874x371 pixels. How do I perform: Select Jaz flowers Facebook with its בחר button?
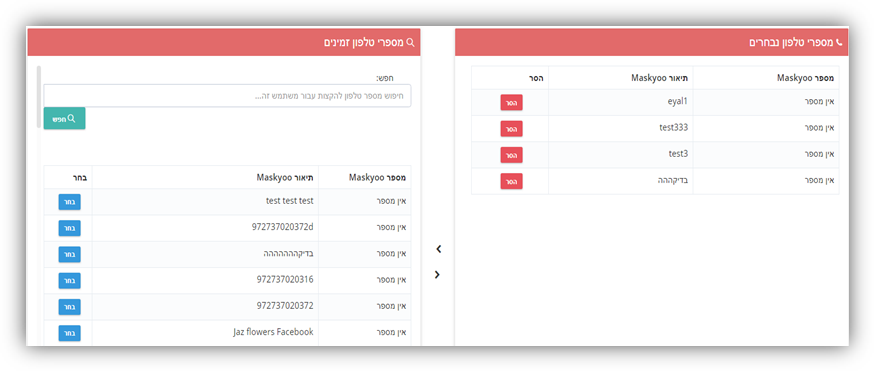click(70, 333)
